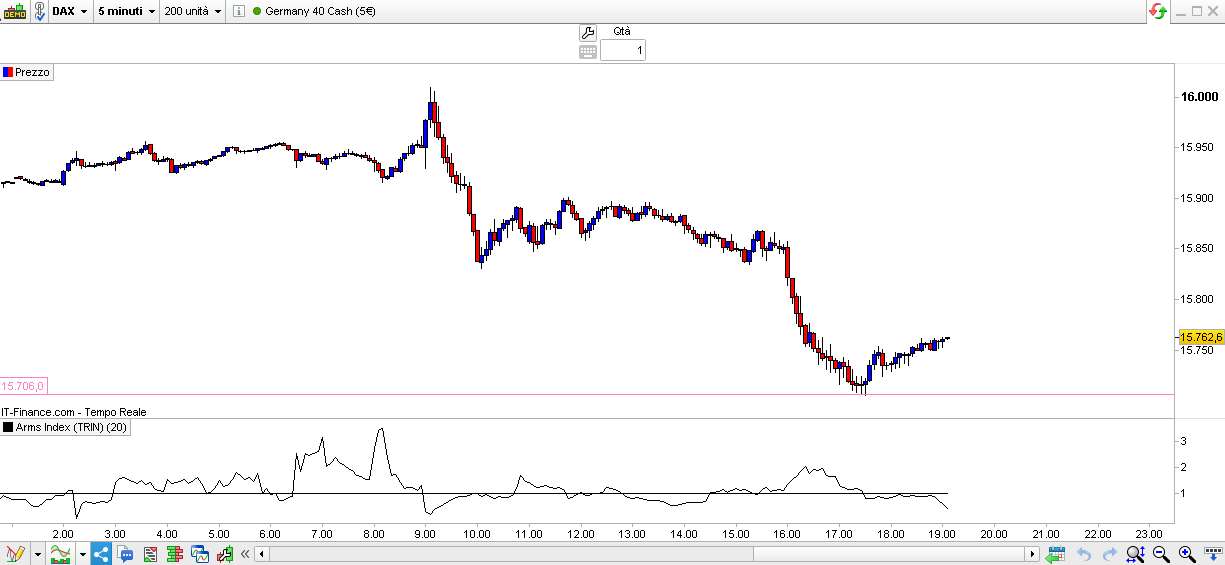Open the 5 minuti timeframe dropdown
This screenshot has height=565, width=1225.
(x=126, y=11)
